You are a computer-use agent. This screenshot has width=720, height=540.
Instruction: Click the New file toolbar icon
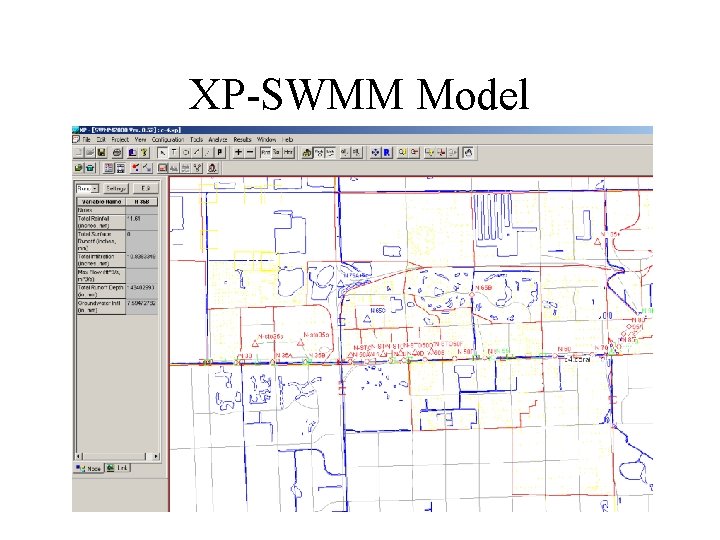pyautogui.click(x=78, y=152)
